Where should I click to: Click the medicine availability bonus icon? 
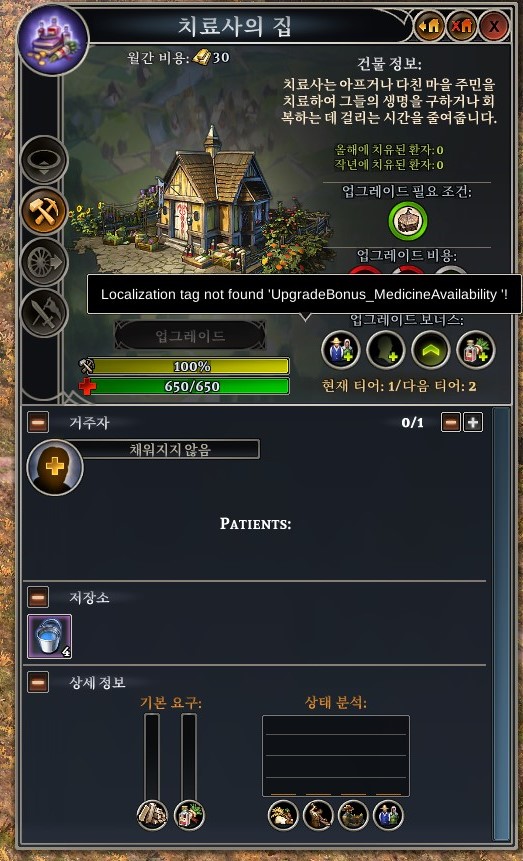pos(476,350)
